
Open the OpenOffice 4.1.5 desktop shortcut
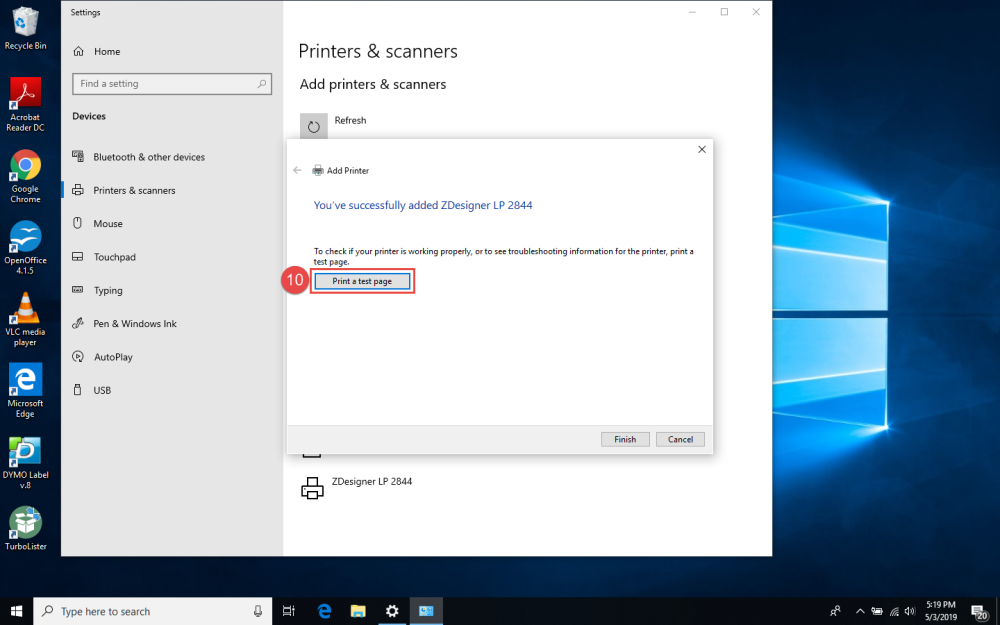25,247
